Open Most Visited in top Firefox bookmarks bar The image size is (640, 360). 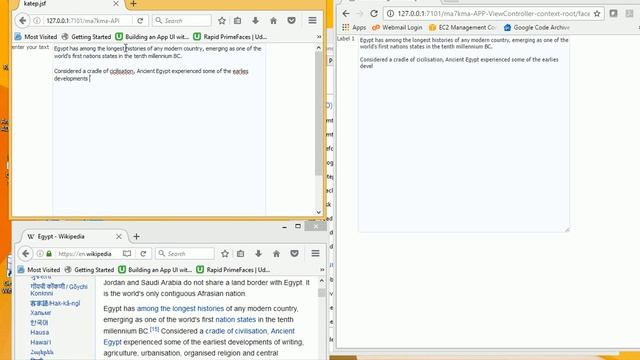36,37
